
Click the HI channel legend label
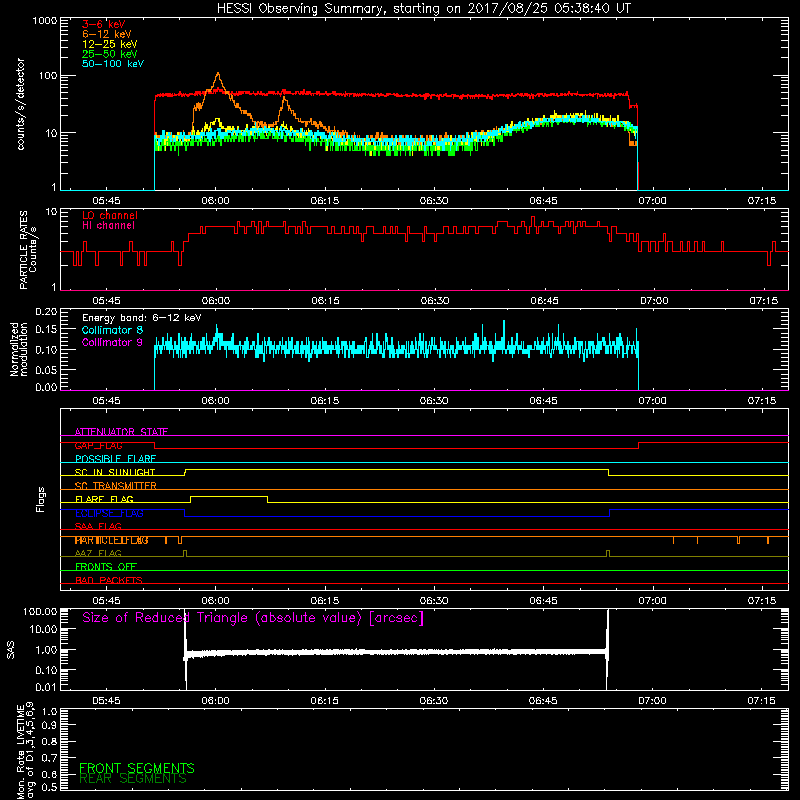tap(108, 226)
